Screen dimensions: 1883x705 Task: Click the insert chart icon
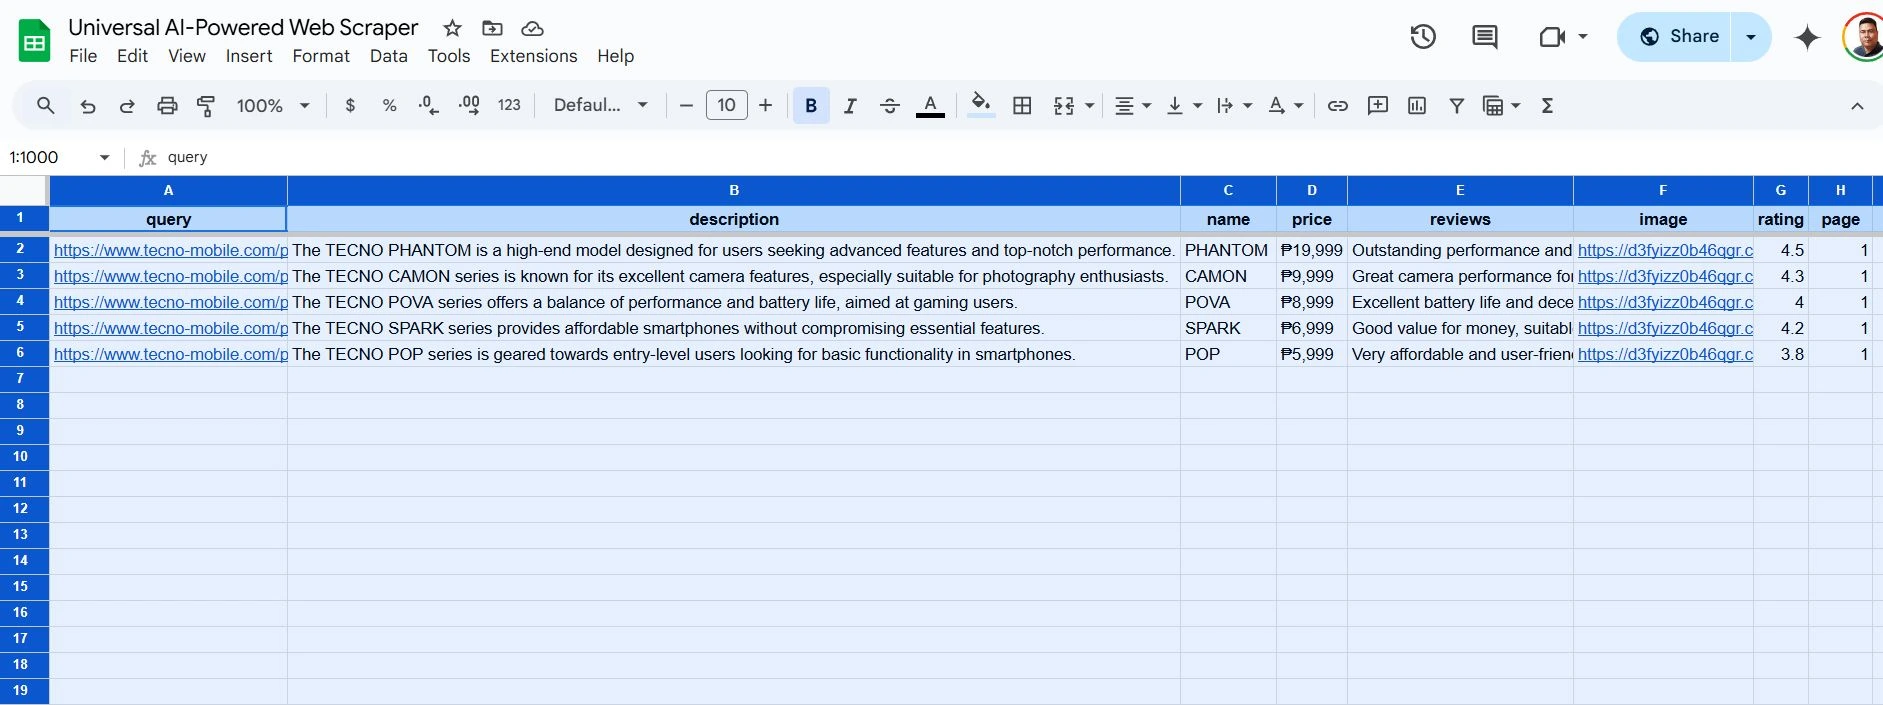point(1416,106)
